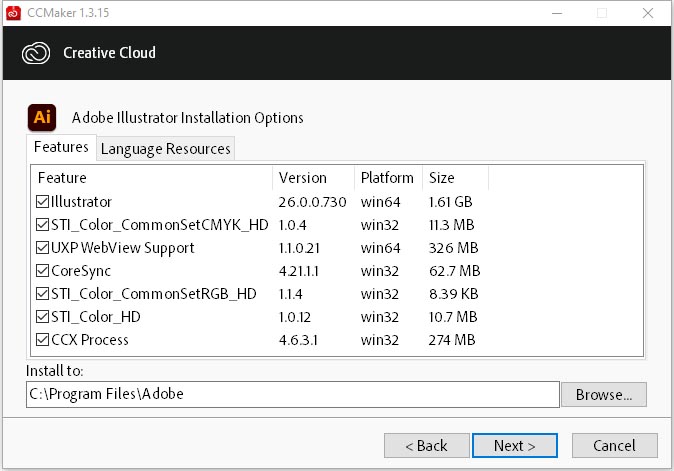Click the Size column header
Viewport: 674px width, 471px height.
456,178
